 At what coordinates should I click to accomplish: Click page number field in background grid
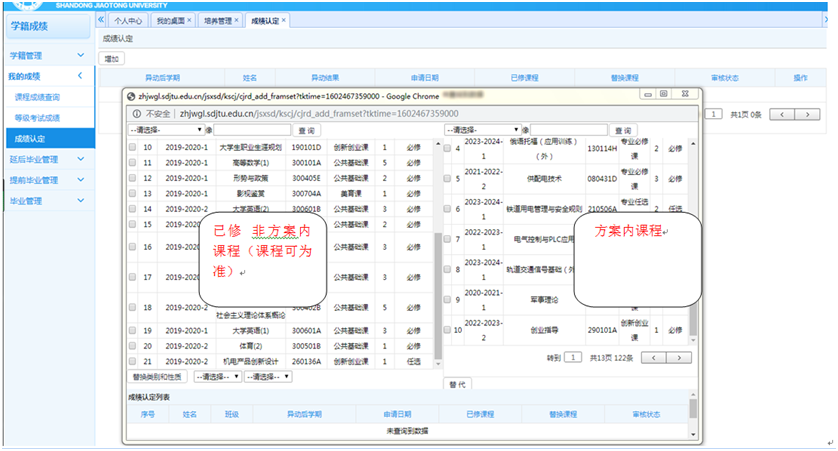pos(714,114)
